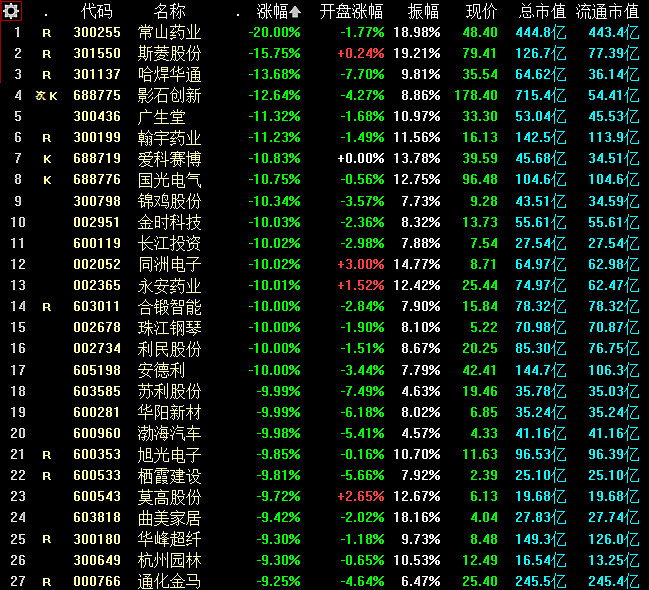Select stock 影石创新
The height and width of the screenshot is (590, 649).
click(169, 96)
